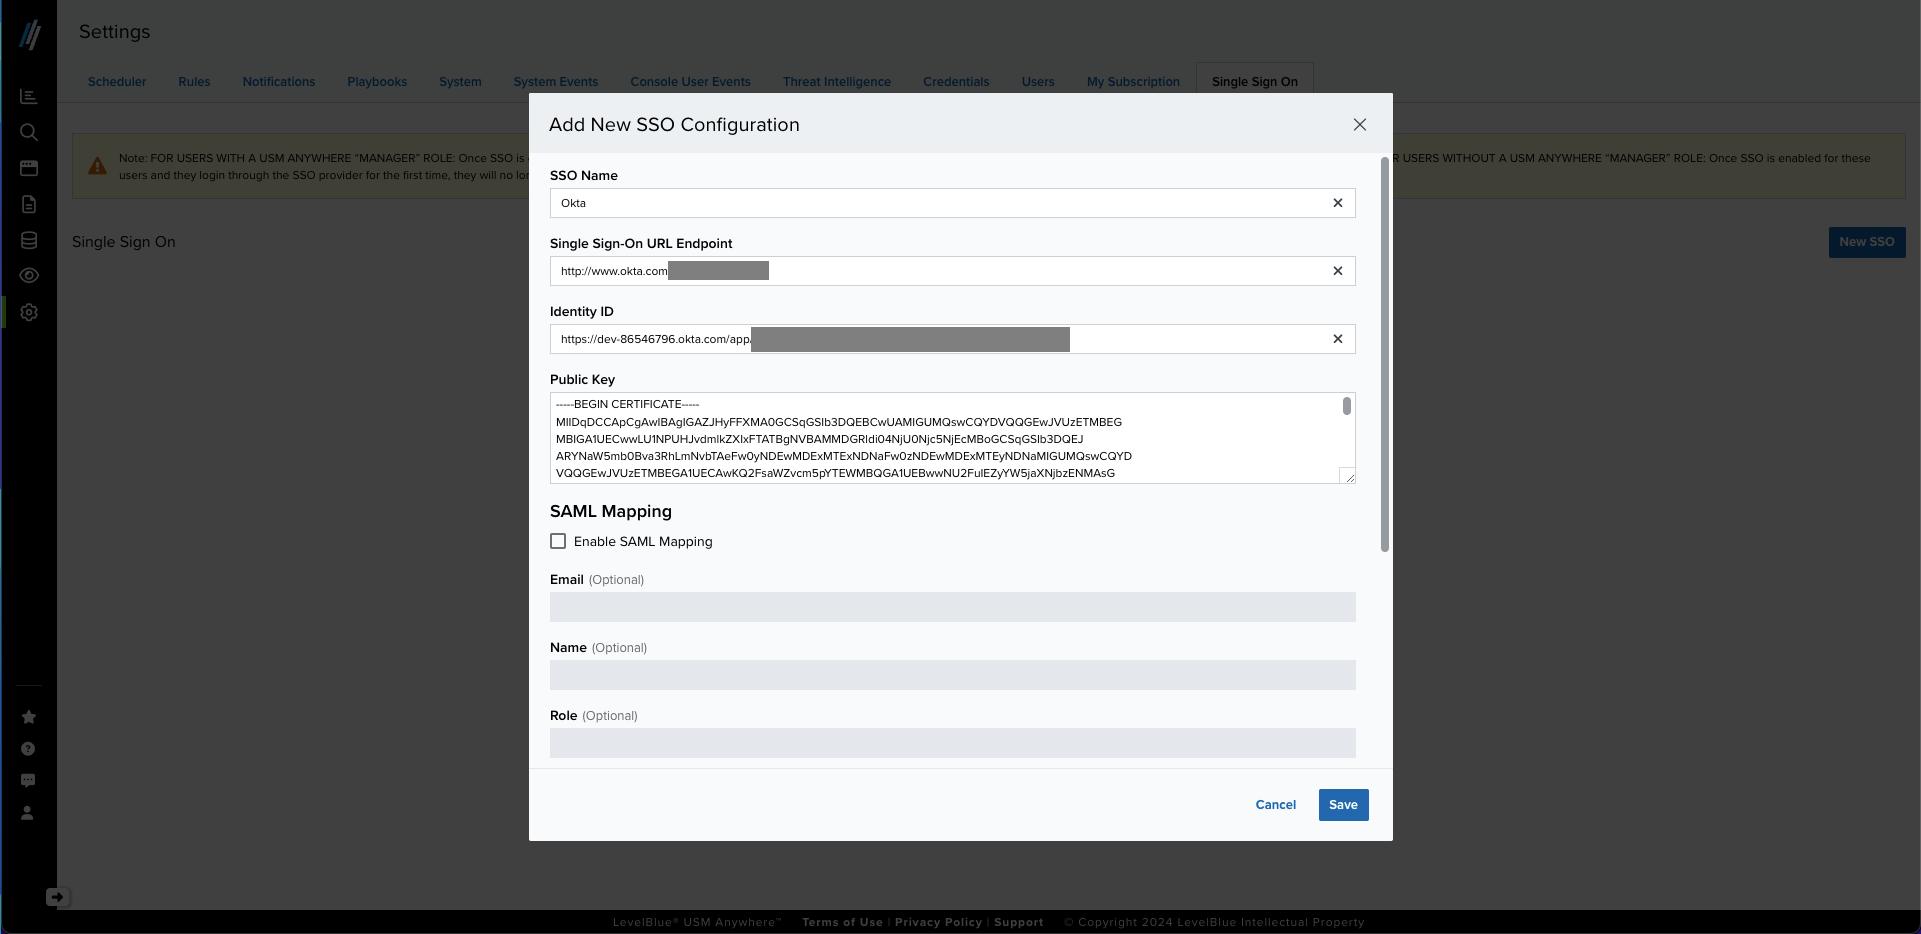This screenshot has height=934, width=1921.
Task: Click the SAML Mapping heading
Action: click(611, 511)
